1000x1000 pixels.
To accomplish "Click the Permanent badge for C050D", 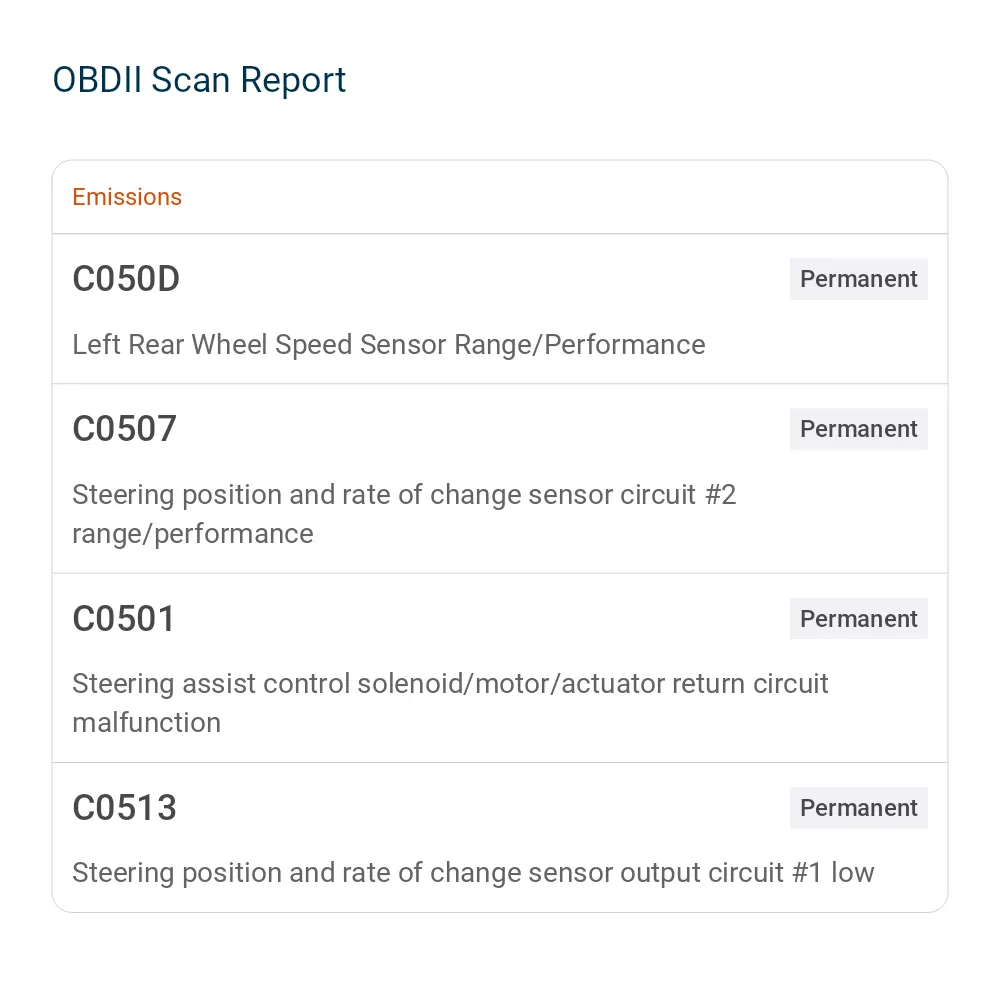I will point(858,279).
